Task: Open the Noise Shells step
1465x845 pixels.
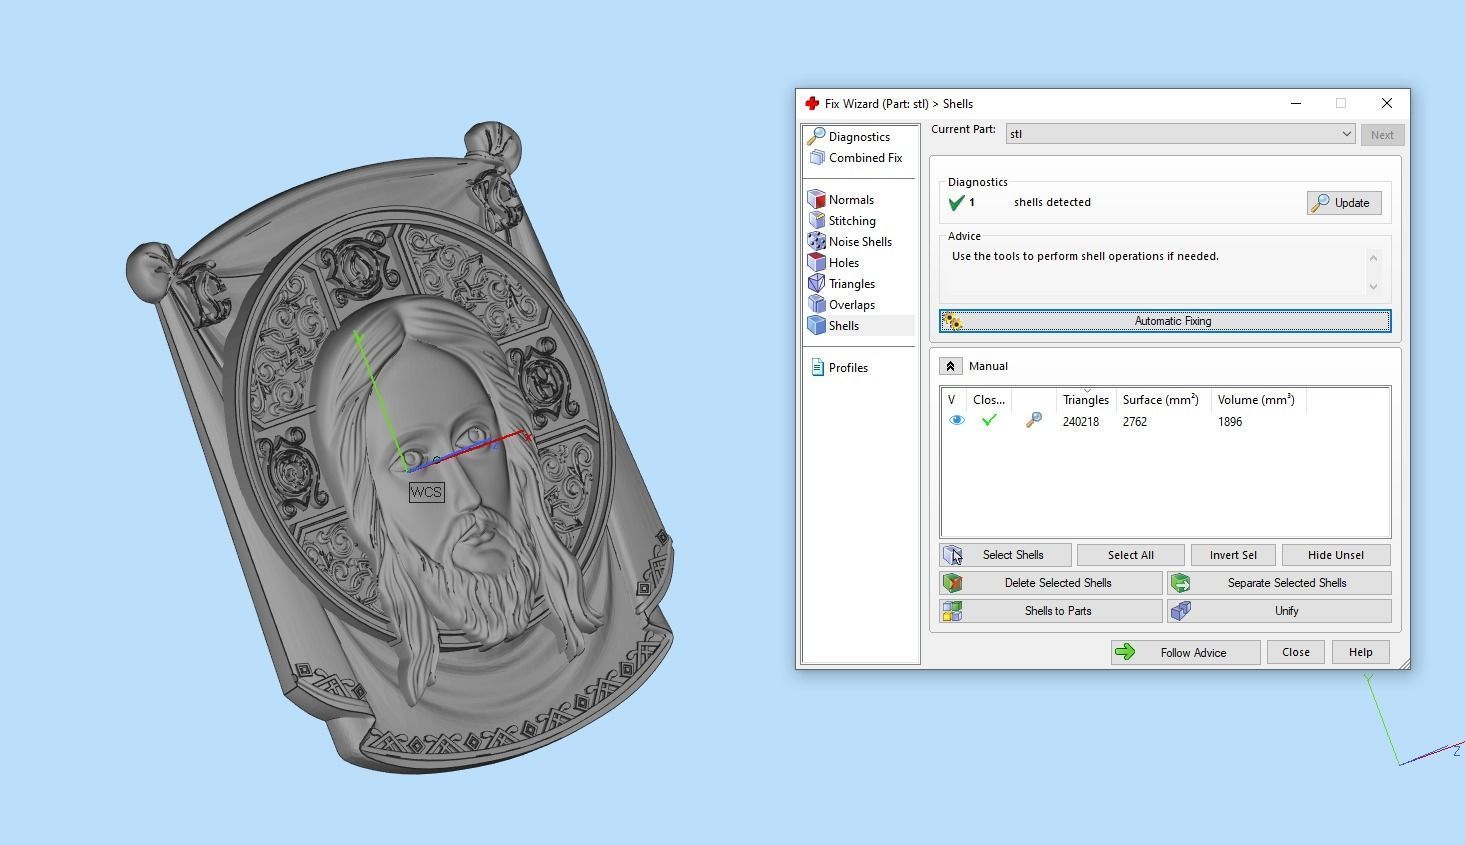Action: click(x=850, y=242)
